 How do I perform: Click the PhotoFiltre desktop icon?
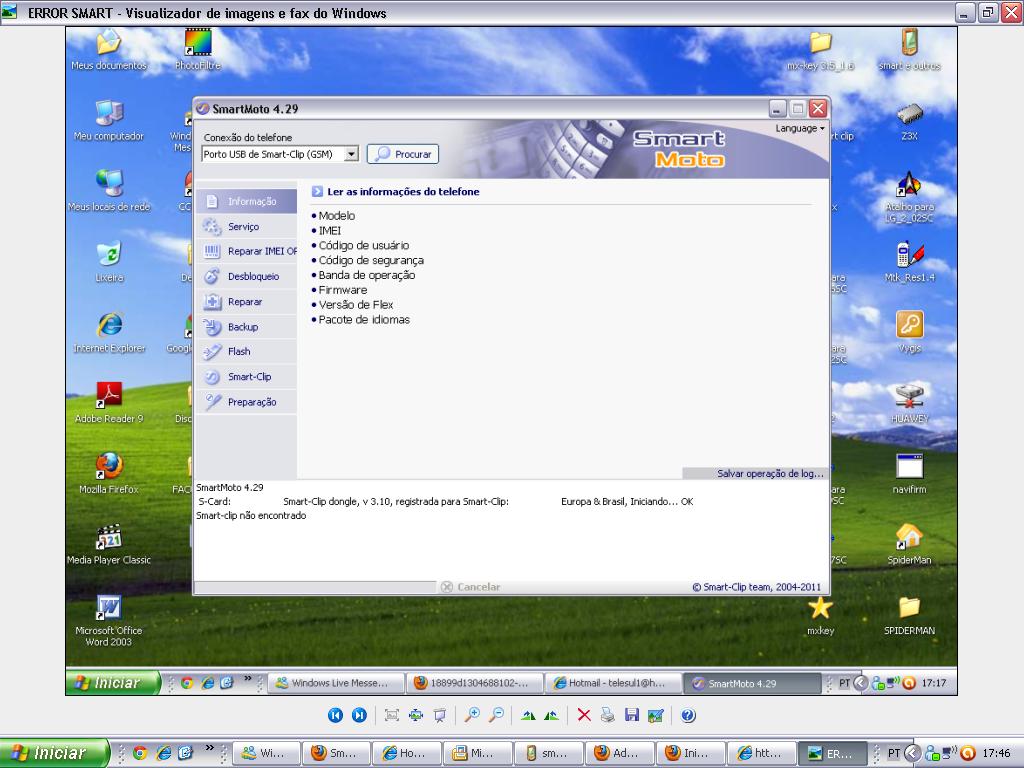[198, 50]
